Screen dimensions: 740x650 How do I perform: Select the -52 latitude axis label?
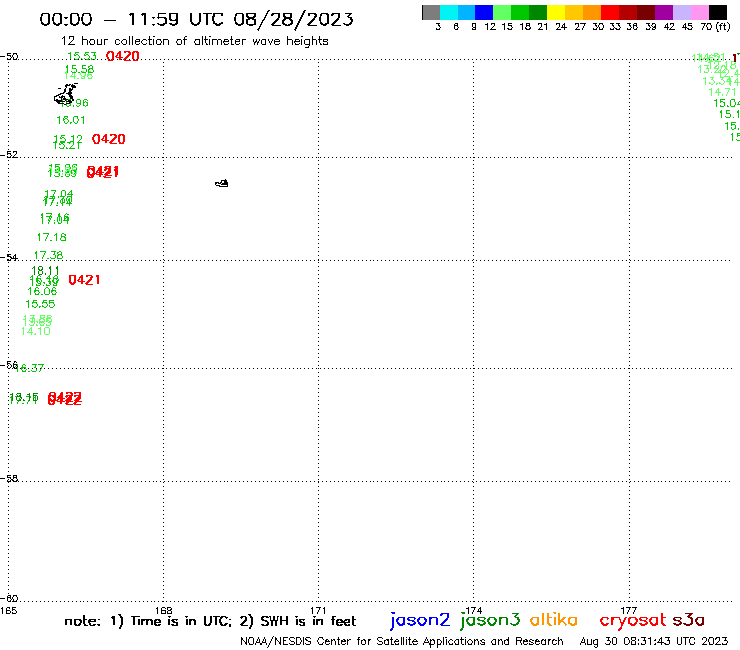(9, 154)
